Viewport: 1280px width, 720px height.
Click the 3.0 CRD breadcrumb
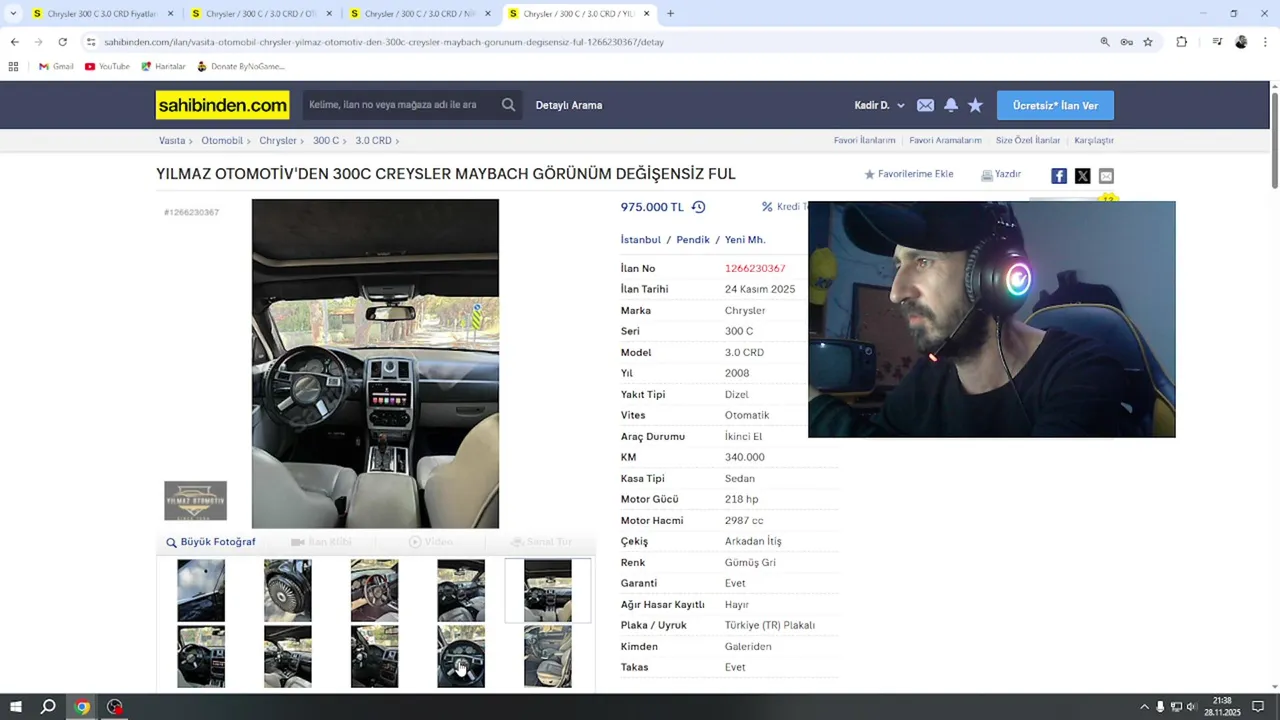tap(373, 141)
